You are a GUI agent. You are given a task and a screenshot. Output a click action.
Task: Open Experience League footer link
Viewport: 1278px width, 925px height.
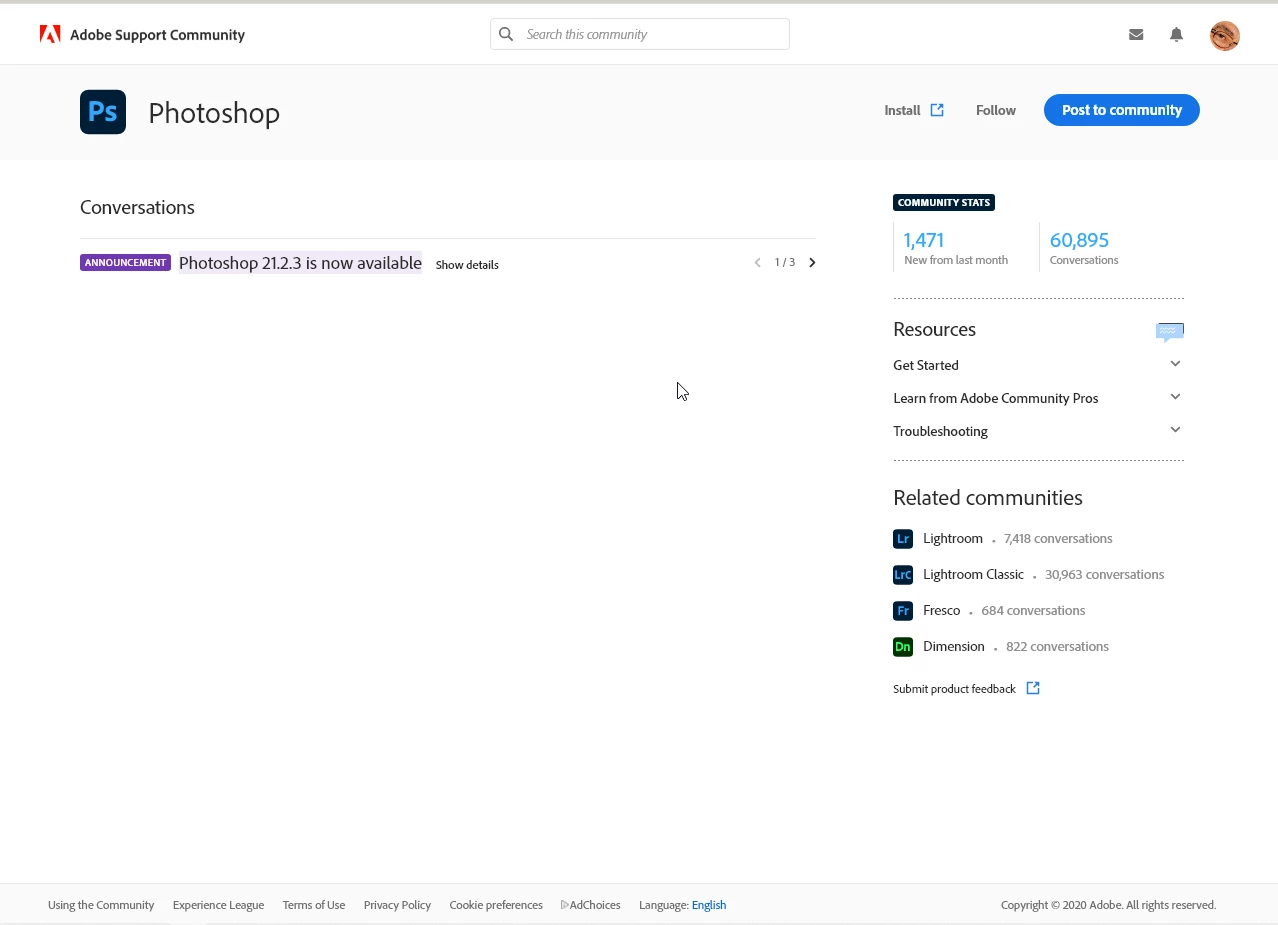[218, 905]
